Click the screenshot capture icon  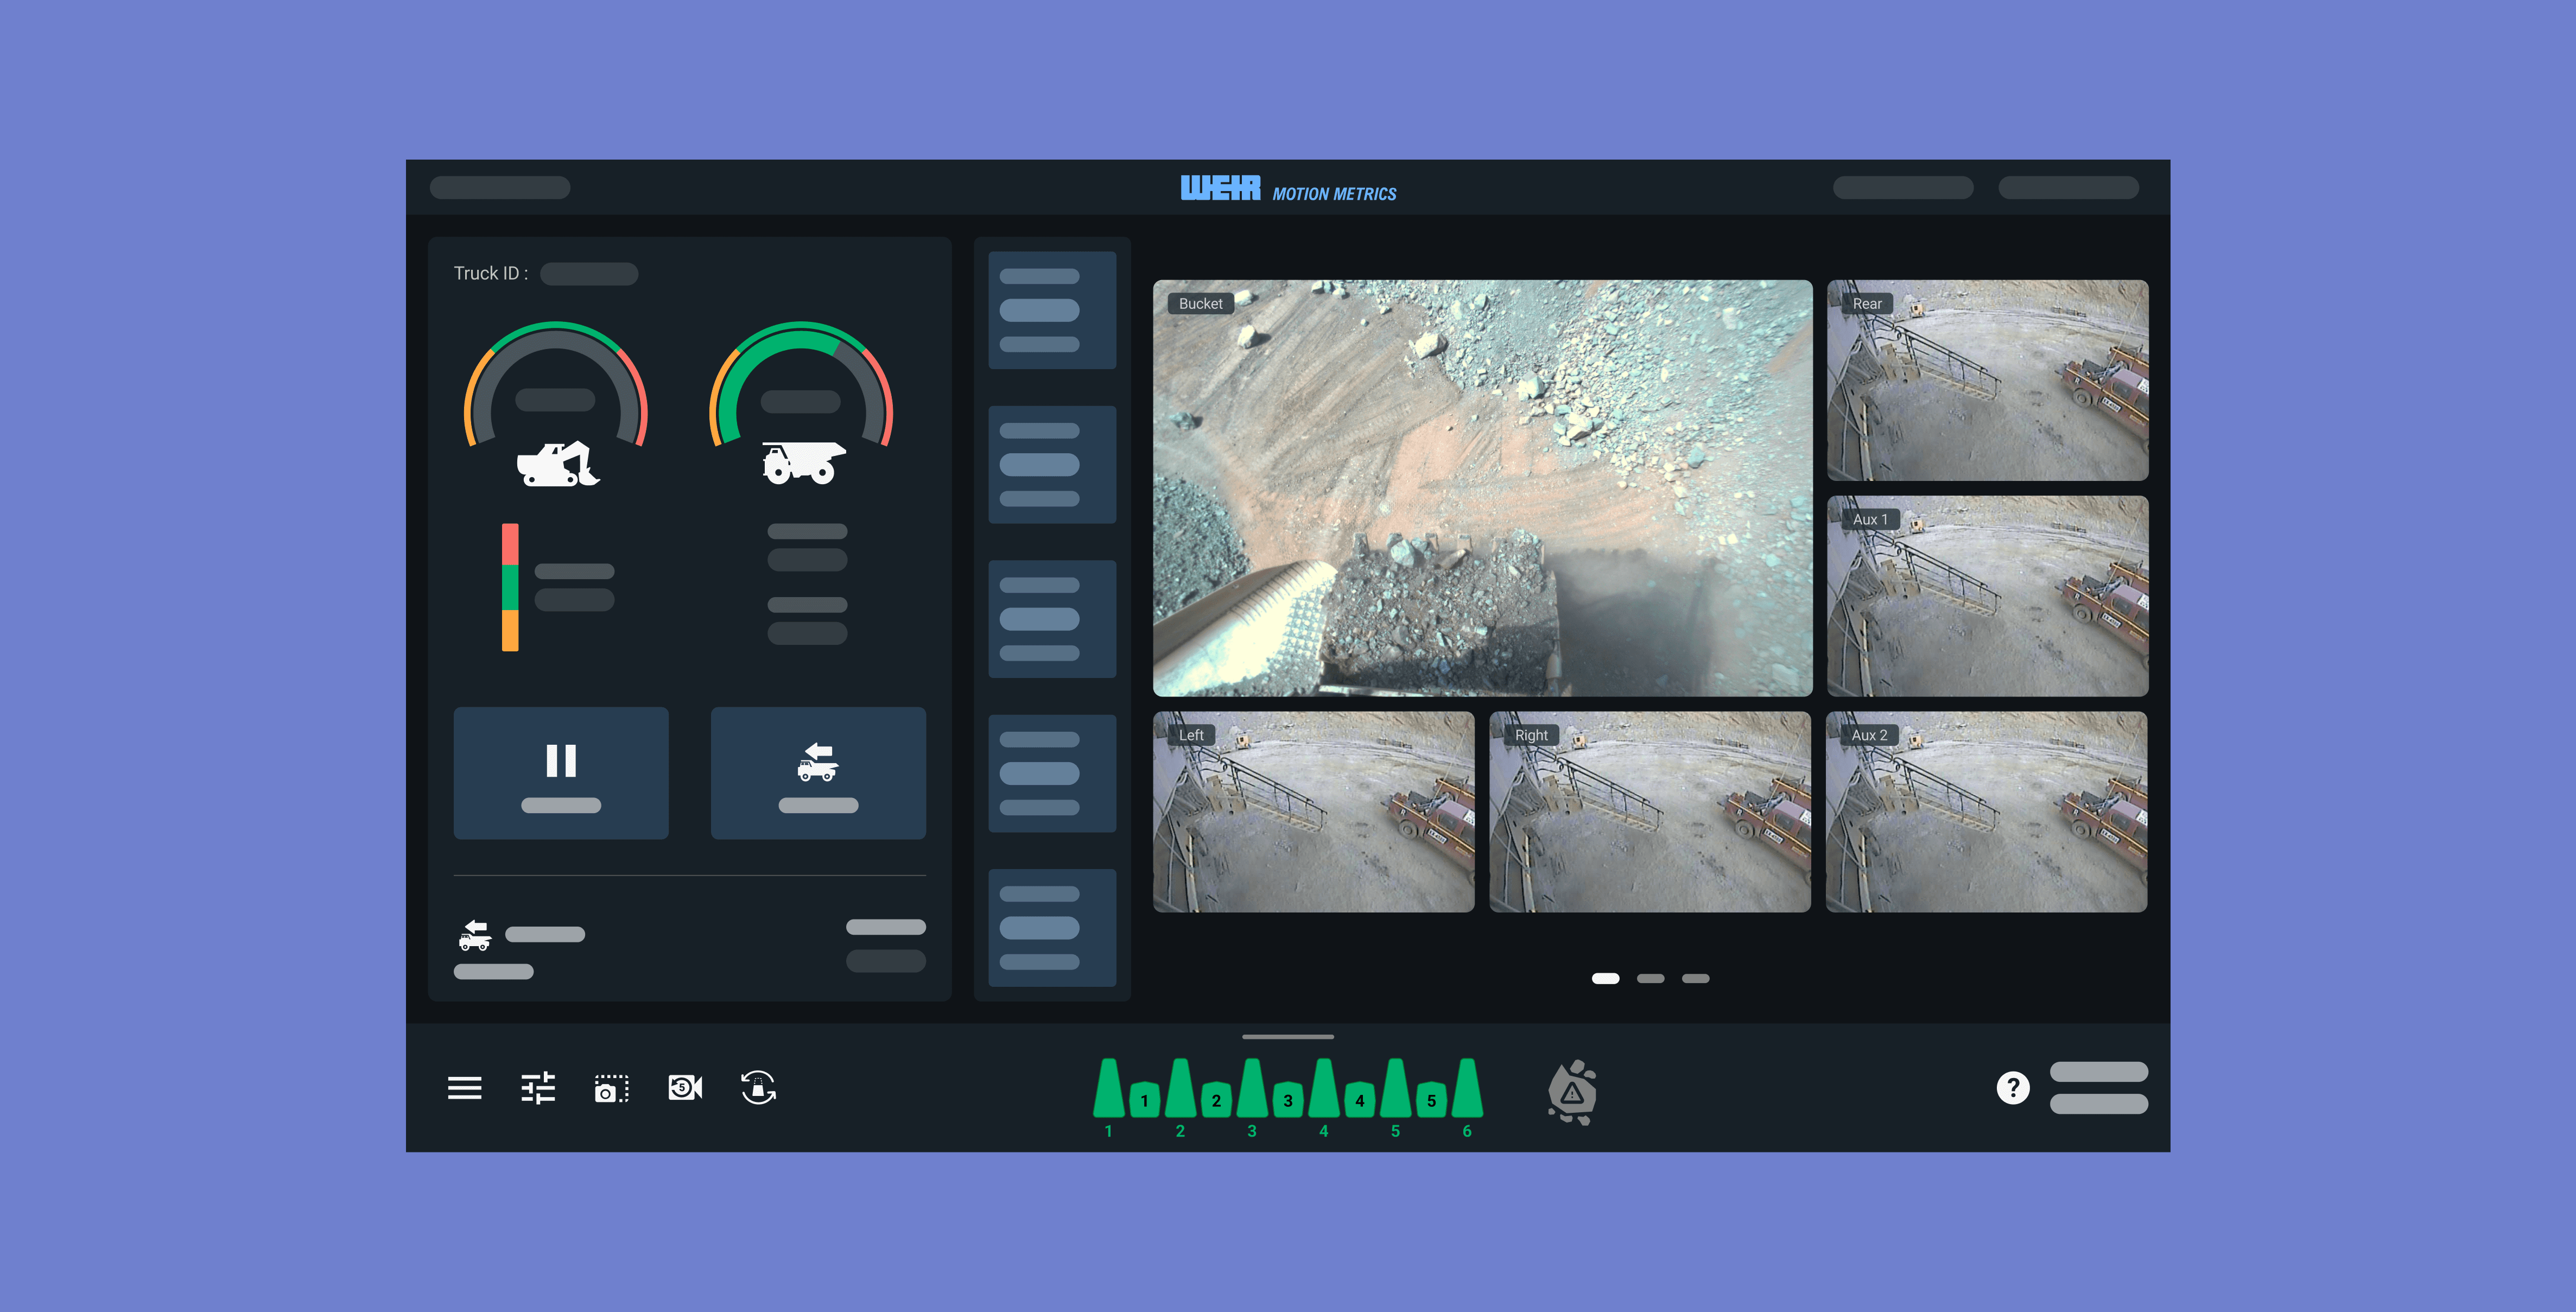611,1088
